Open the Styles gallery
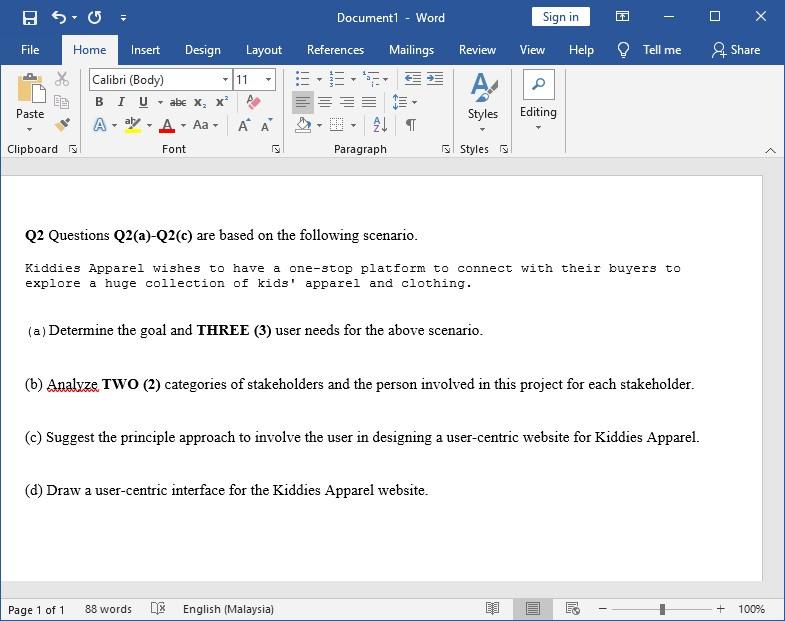This screenshot has height=621, width=785. tap(483, 103)
